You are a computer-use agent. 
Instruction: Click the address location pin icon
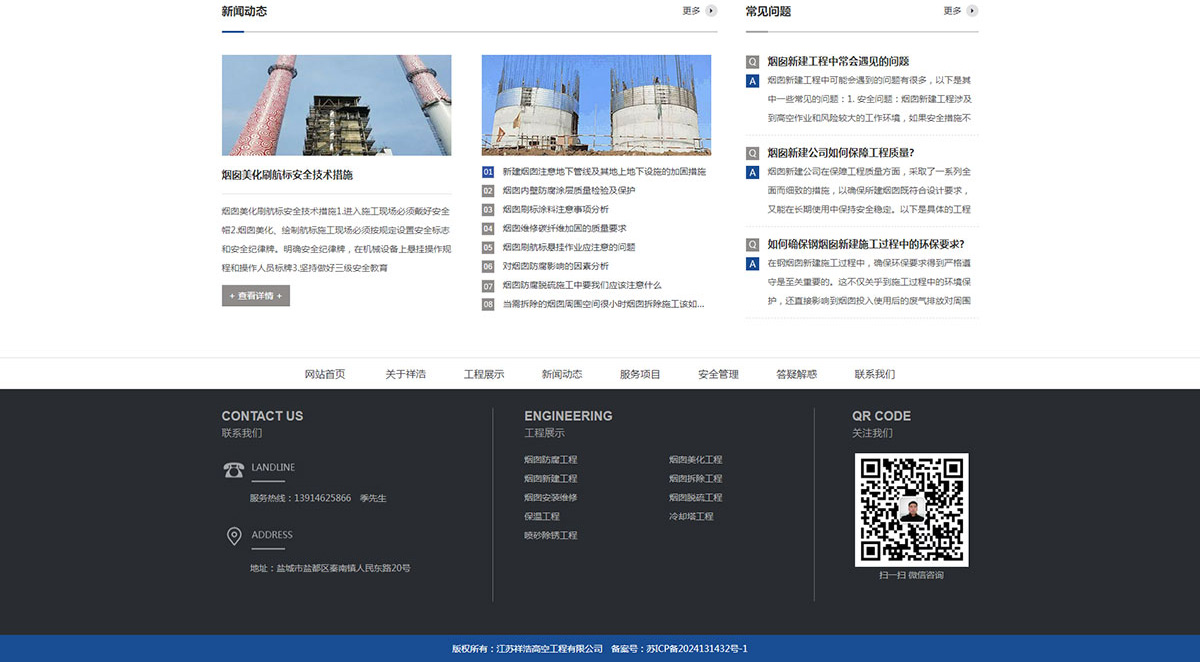[234, 536]
